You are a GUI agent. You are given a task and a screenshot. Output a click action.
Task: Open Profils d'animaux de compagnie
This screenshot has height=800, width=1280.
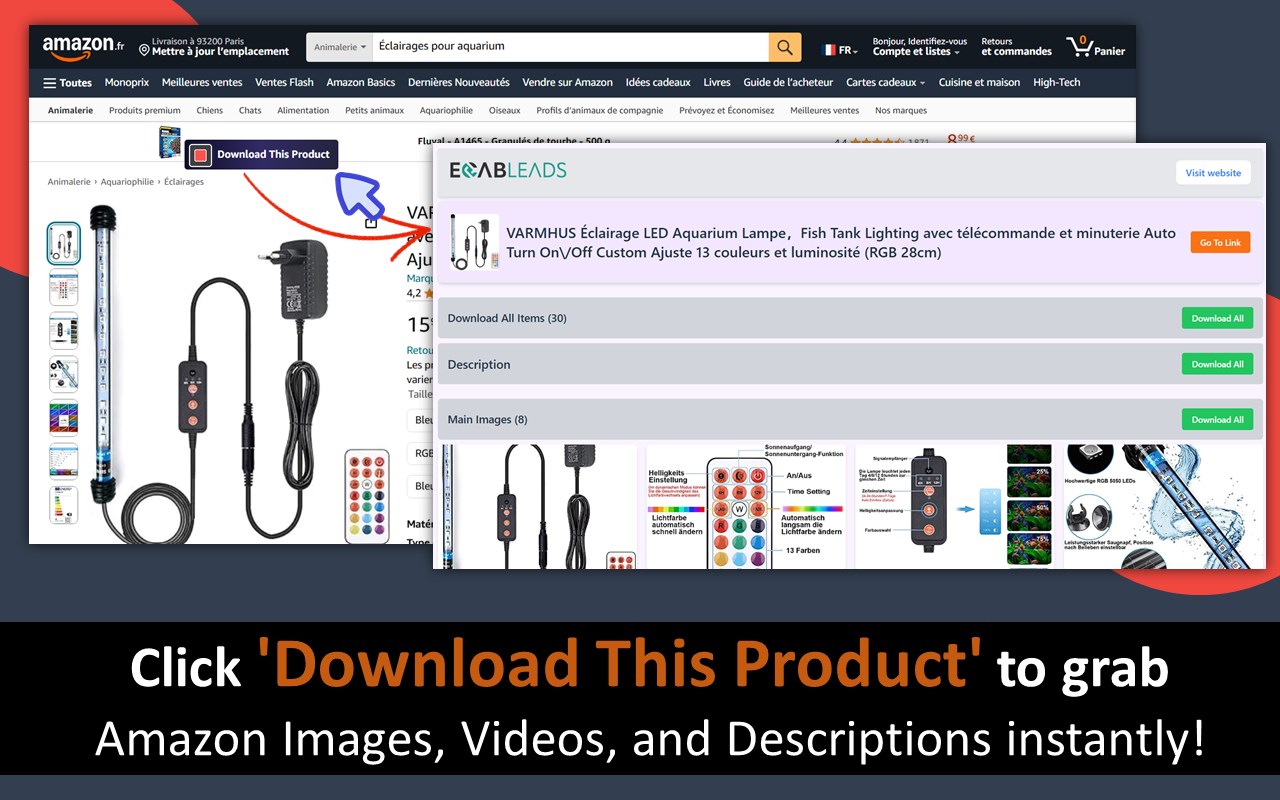click(x=600, y=111)
